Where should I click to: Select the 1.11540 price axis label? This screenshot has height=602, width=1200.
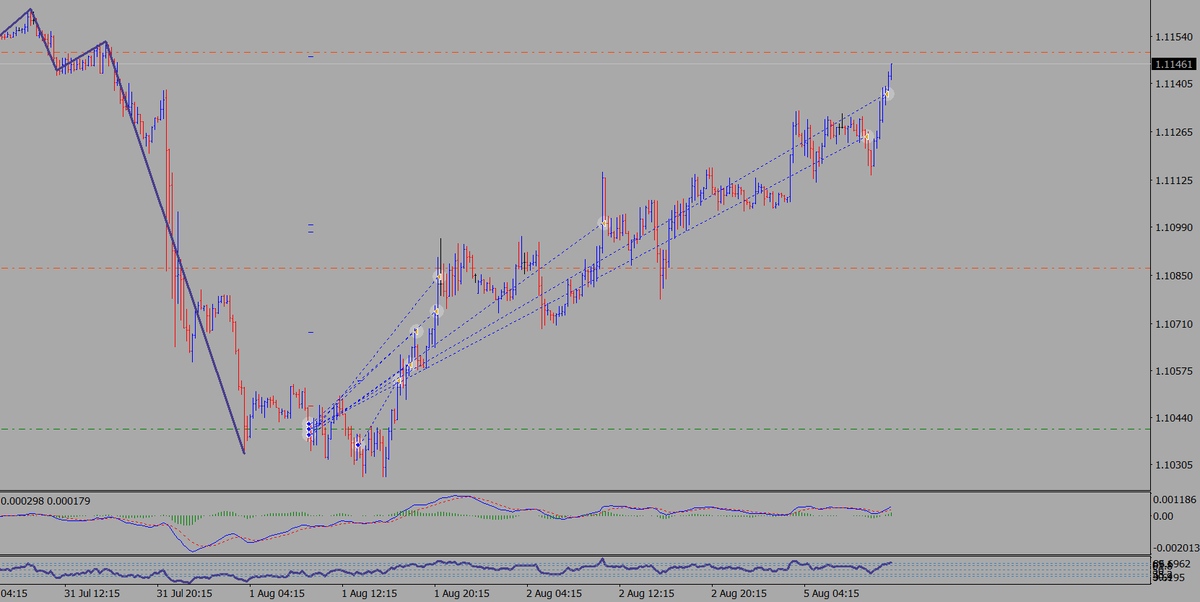[1172, 37]
